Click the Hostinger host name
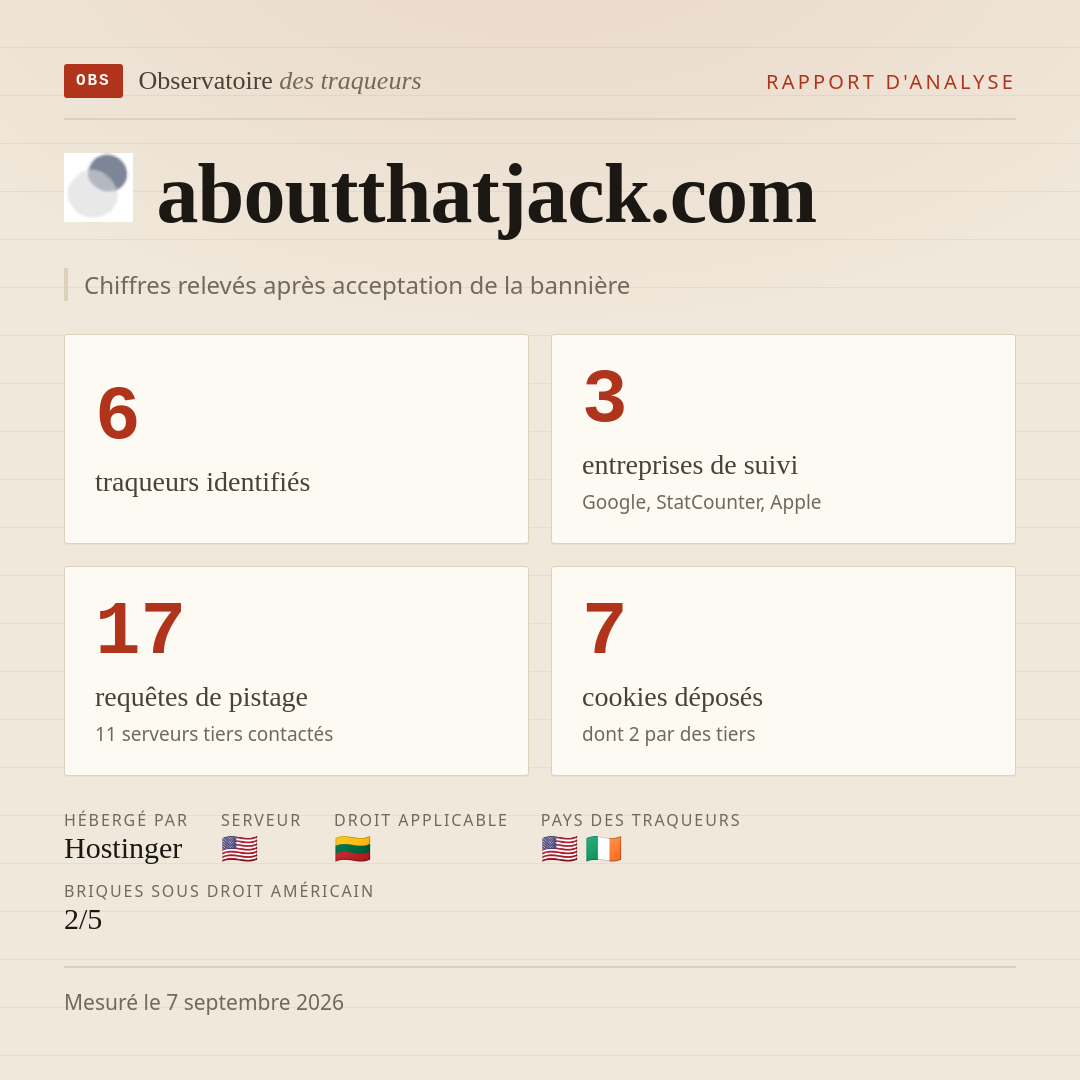This screenshot has width=1080, height=1080. [x=123, y=849]
